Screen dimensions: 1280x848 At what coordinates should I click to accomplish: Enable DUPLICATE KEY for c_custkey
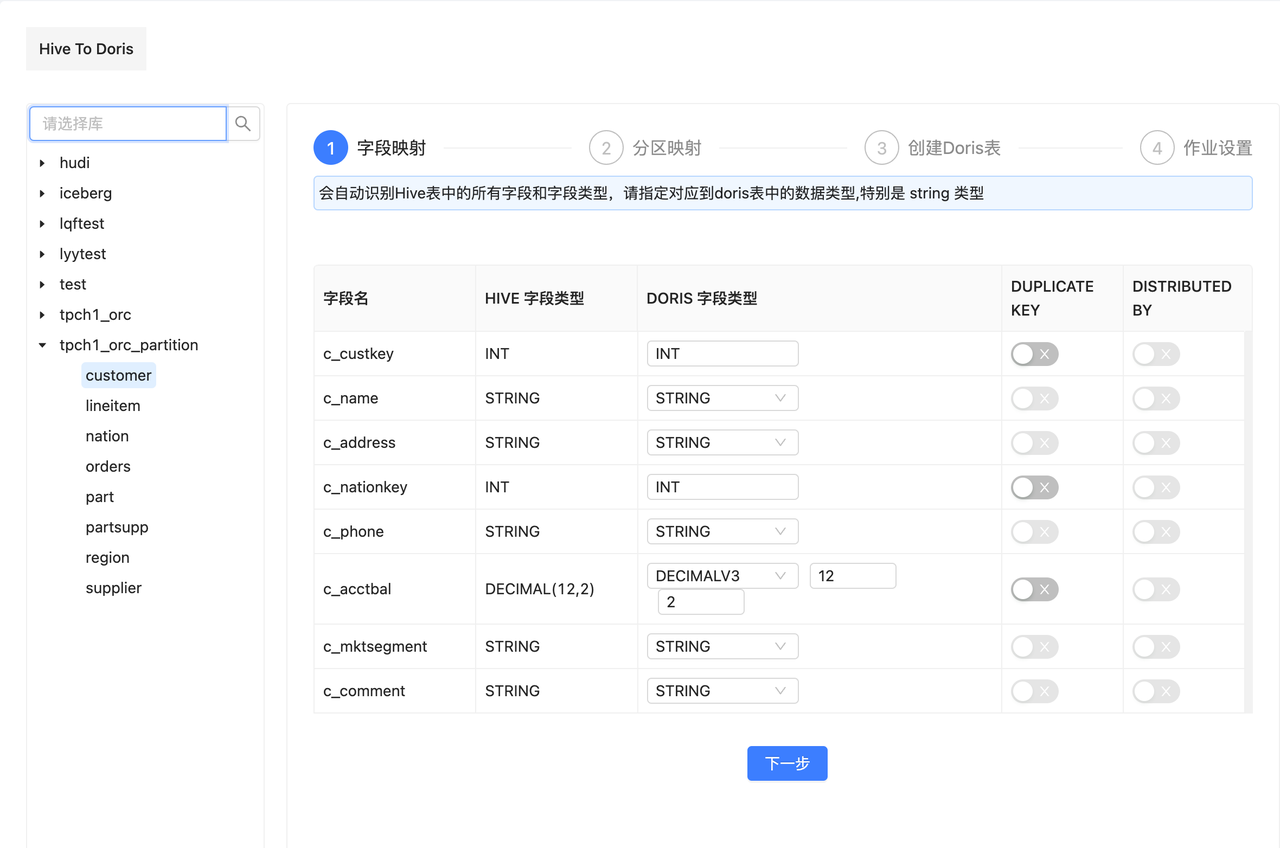point(1034,353)
